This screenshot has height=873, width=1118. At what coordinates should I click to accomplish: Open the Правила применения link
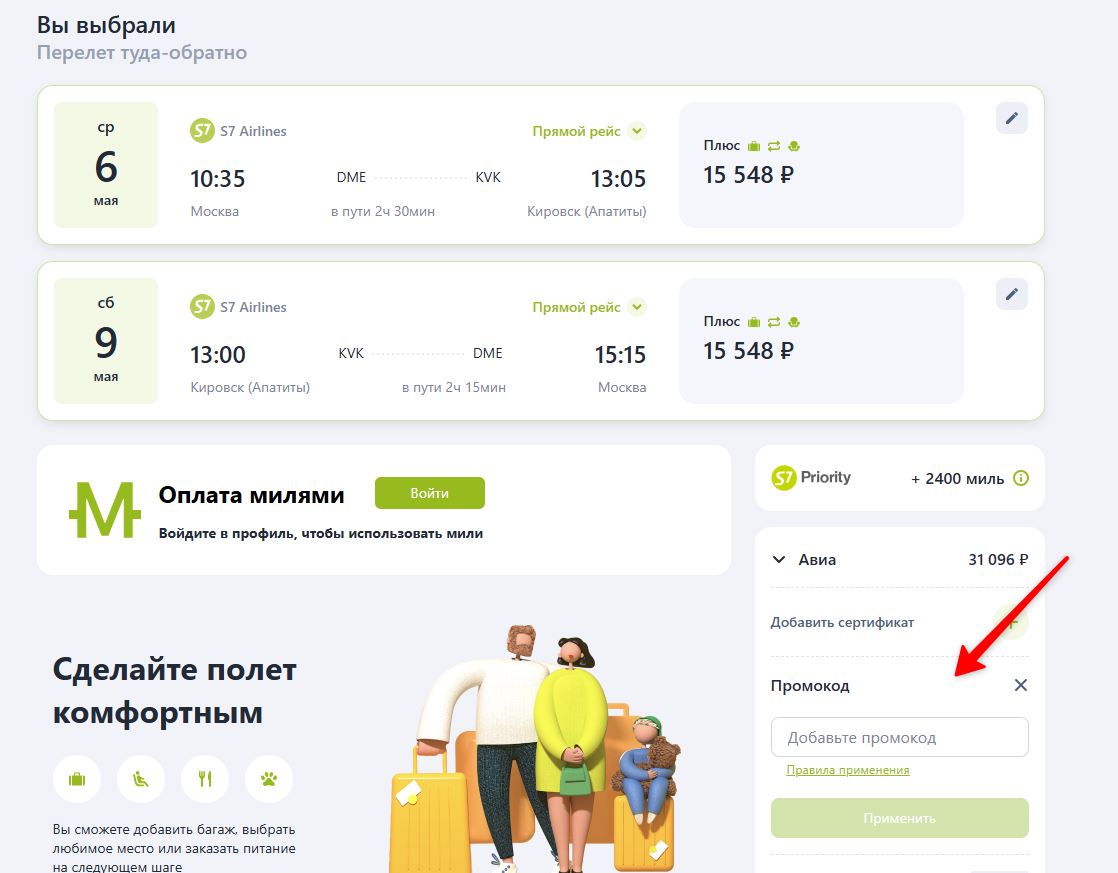(x=847, y=770)
